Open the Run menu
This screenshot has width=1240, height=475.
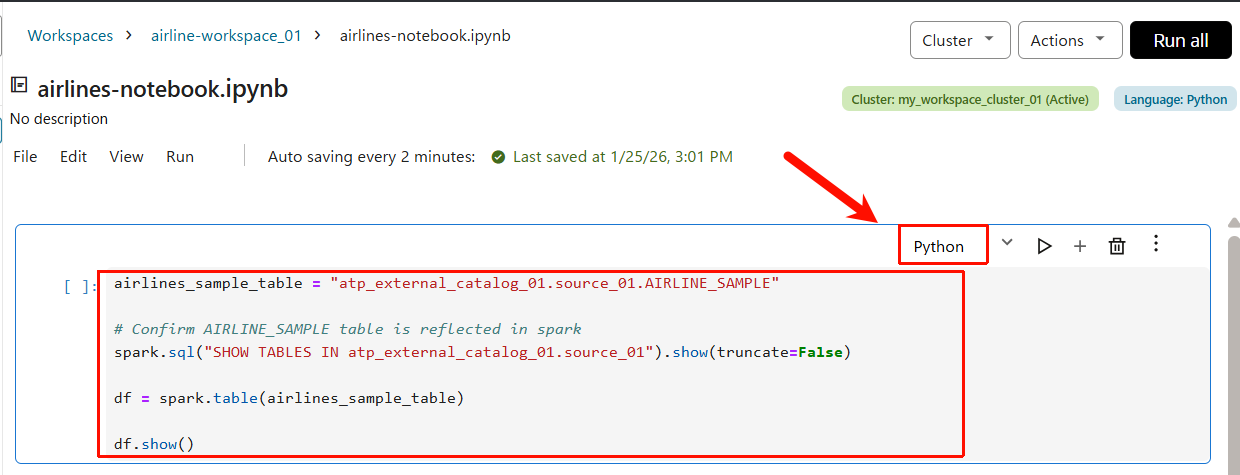(x=180, y=156)
